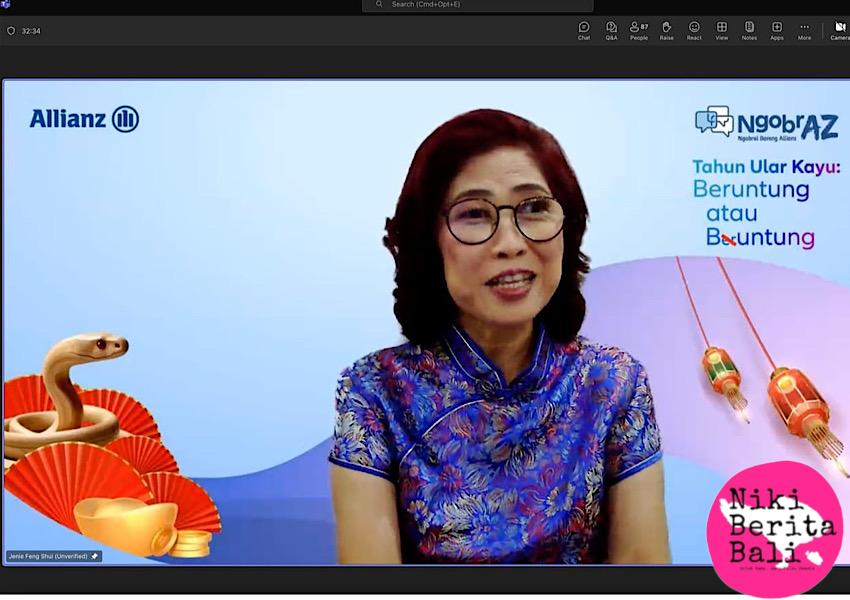Click the pin icon beside Jenie Feng Shui
The height and width of the screenshot is (600, 850).
95,556
